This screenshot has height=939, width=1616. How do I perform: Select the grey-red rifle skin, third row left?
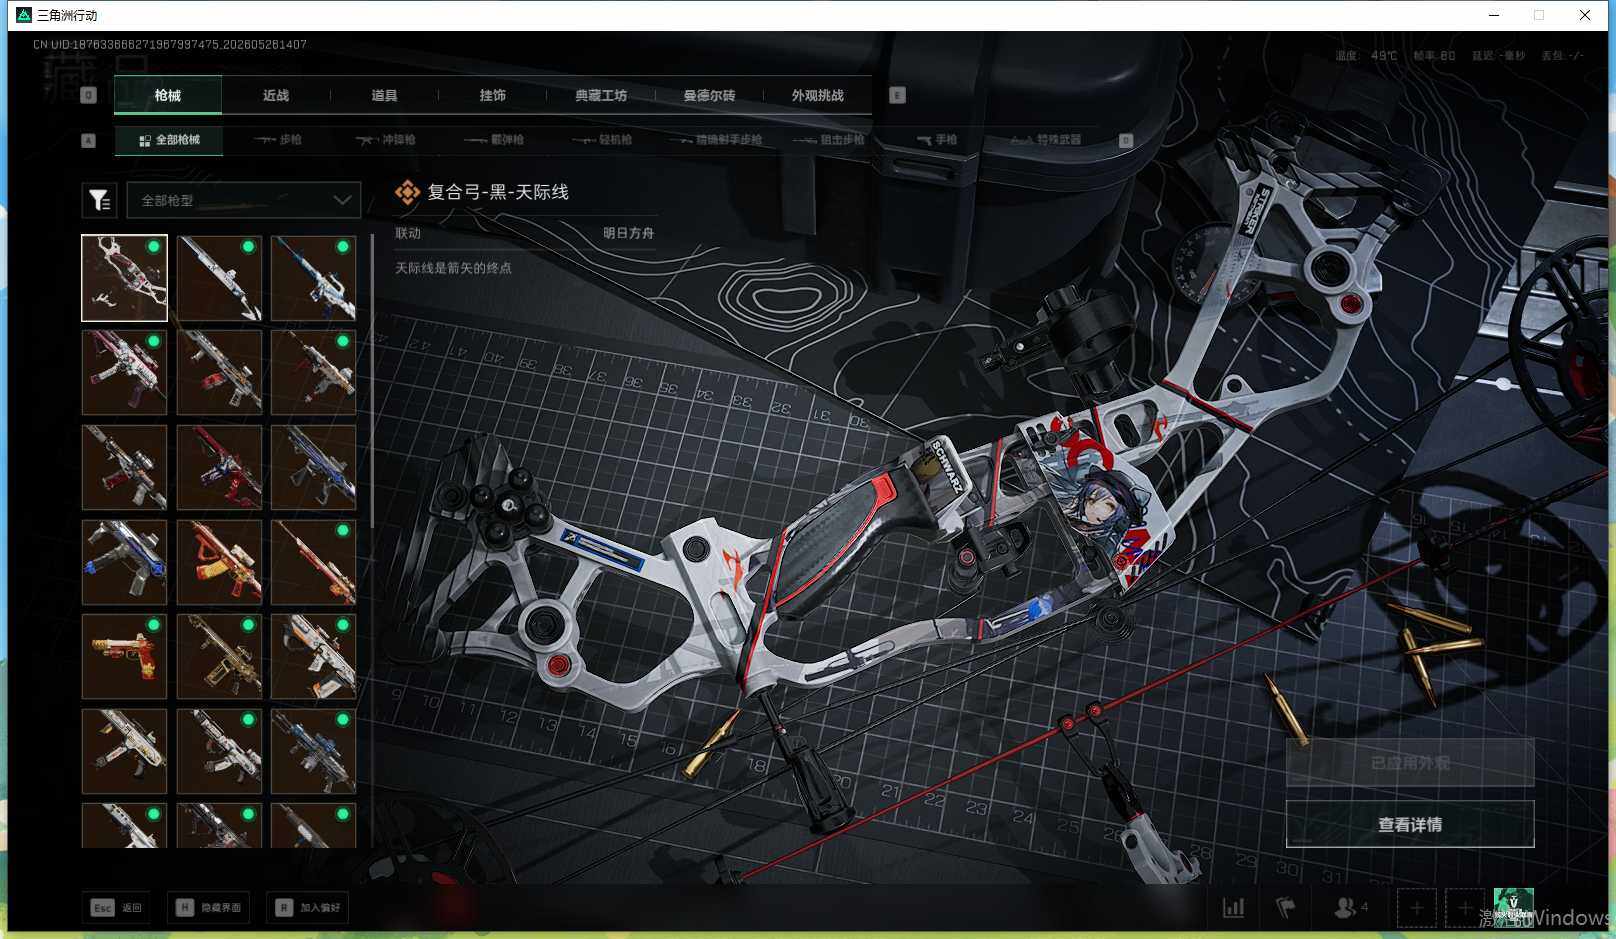coord(124,468)
